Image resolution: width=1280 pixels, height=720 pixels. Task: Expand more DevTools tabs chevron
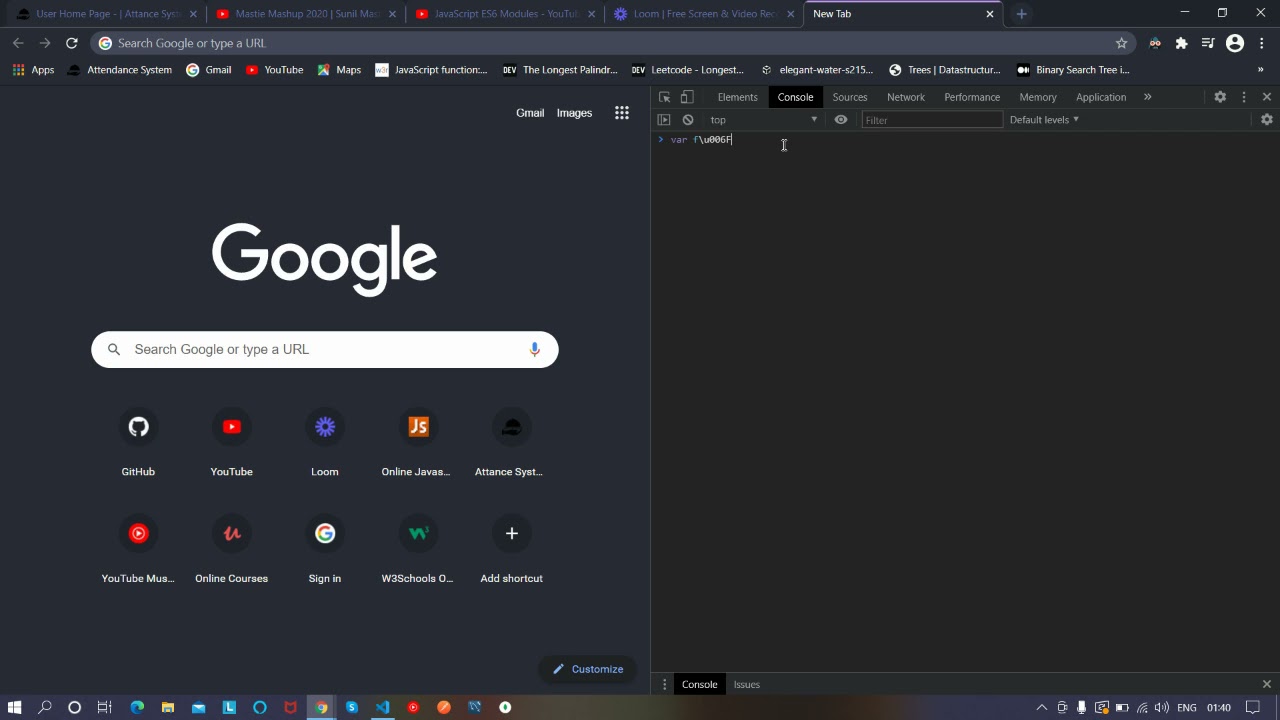point(1148,97)
